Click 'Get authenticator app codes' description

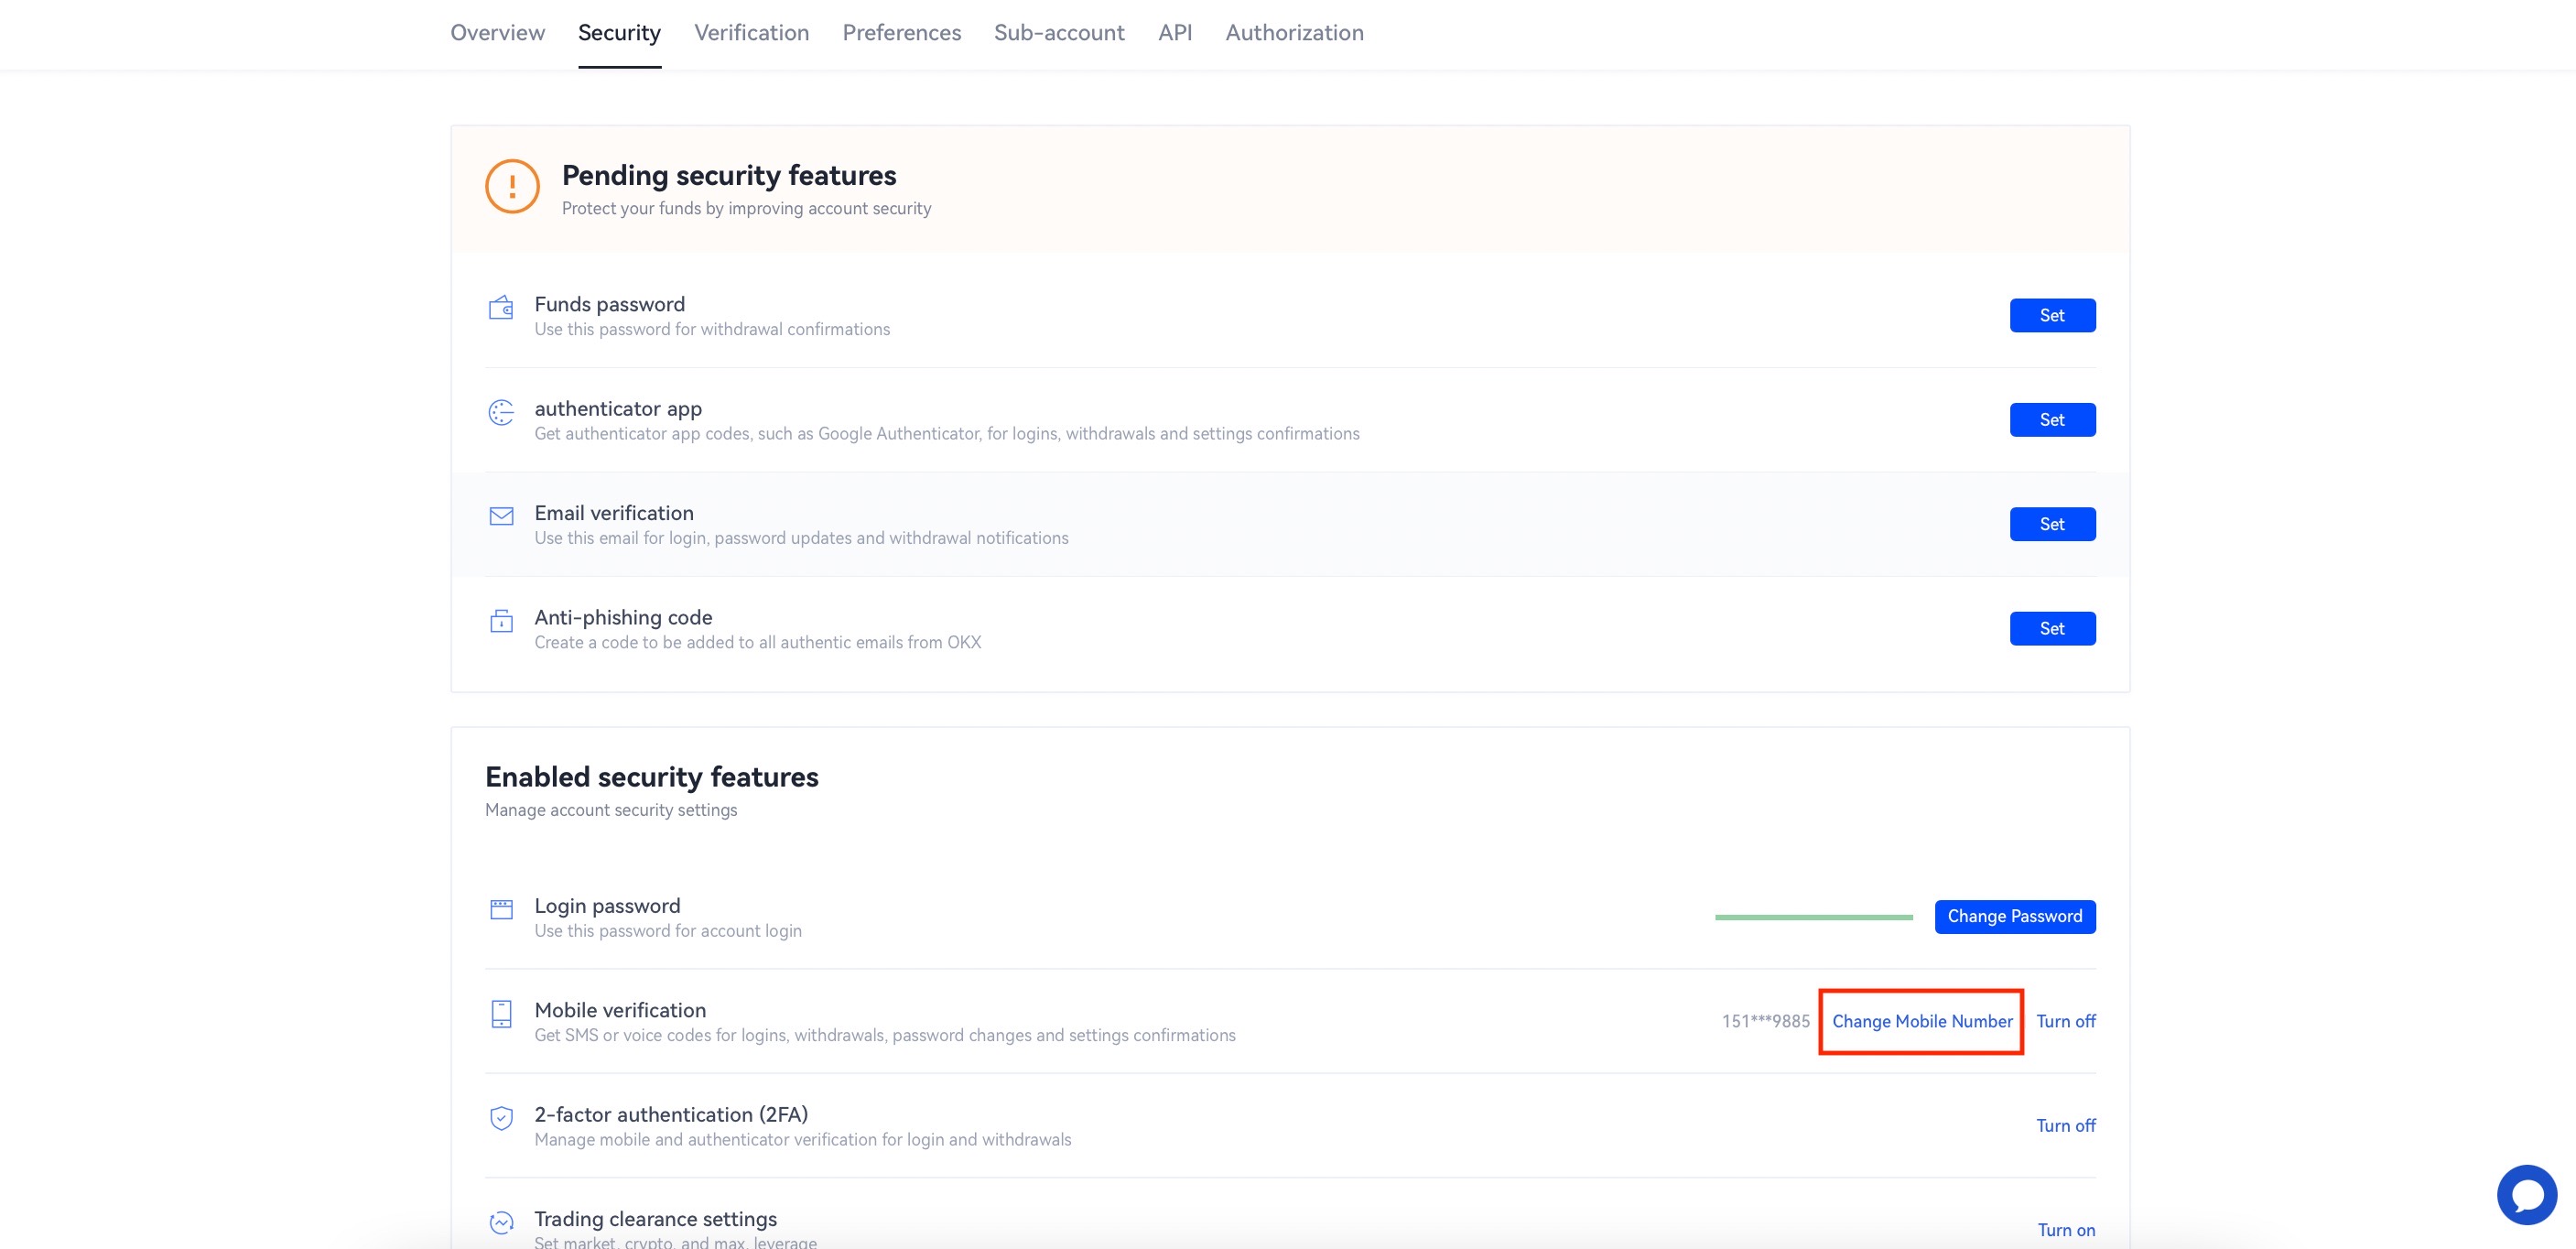tap(946, 434)
